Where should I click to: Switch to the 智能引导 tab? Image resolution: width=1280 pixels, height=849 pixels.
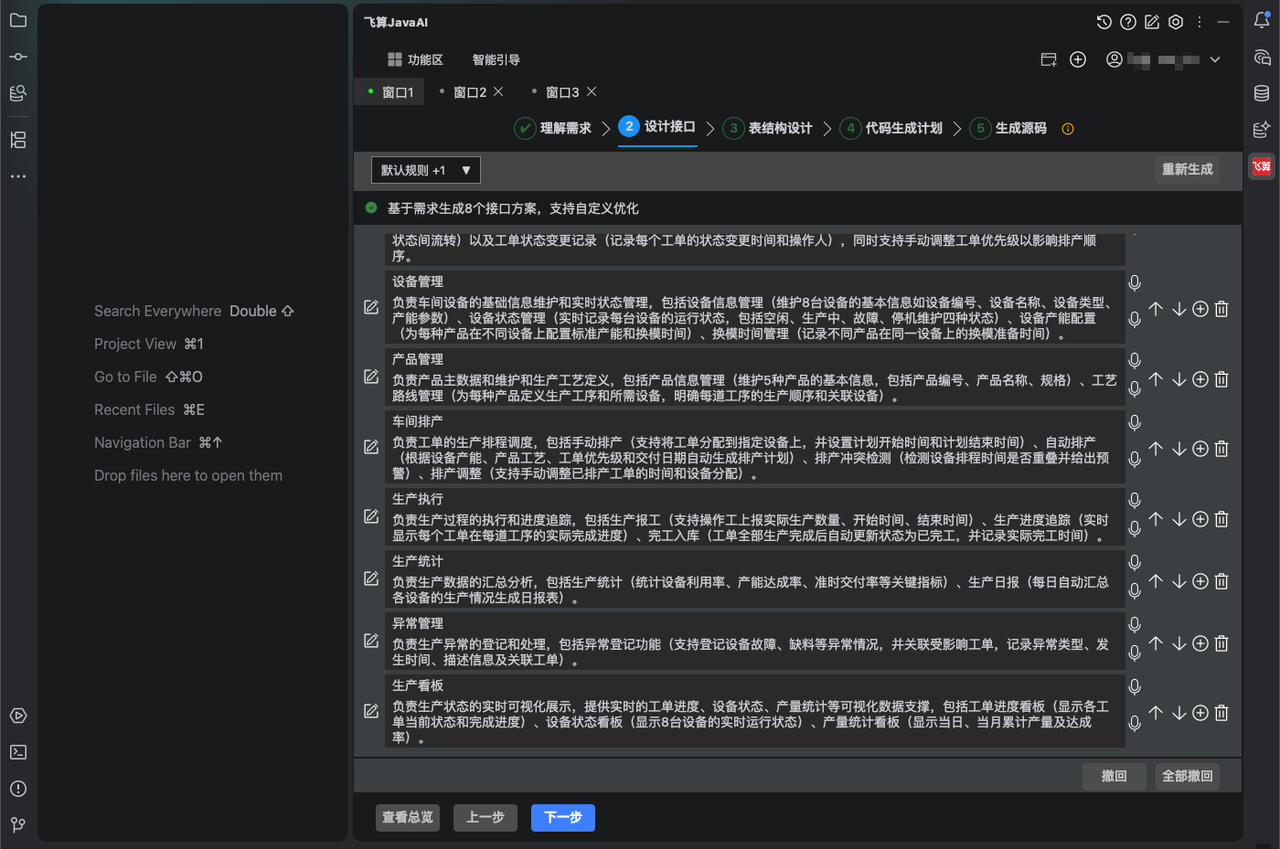496,60
